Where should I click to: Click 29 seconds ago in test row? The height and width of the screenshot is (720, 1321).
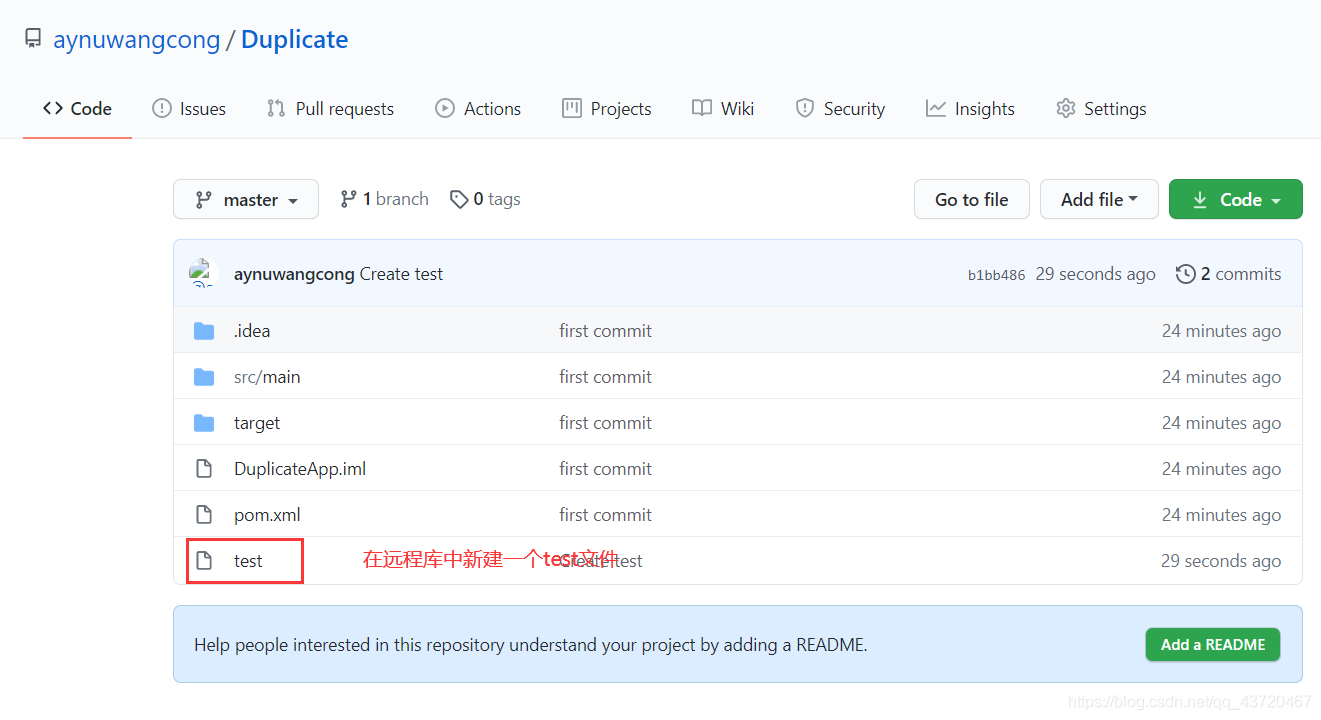click(1221, 560)
